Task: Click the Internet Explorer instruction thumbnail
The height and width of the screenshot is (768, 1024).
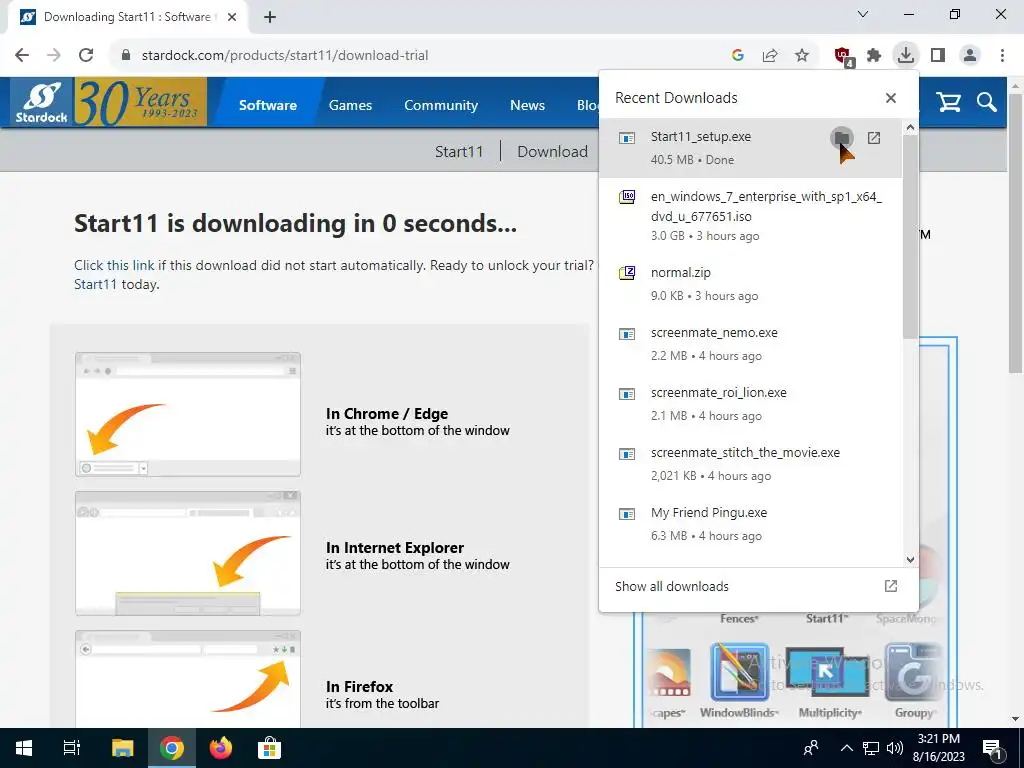Action: 188,553
